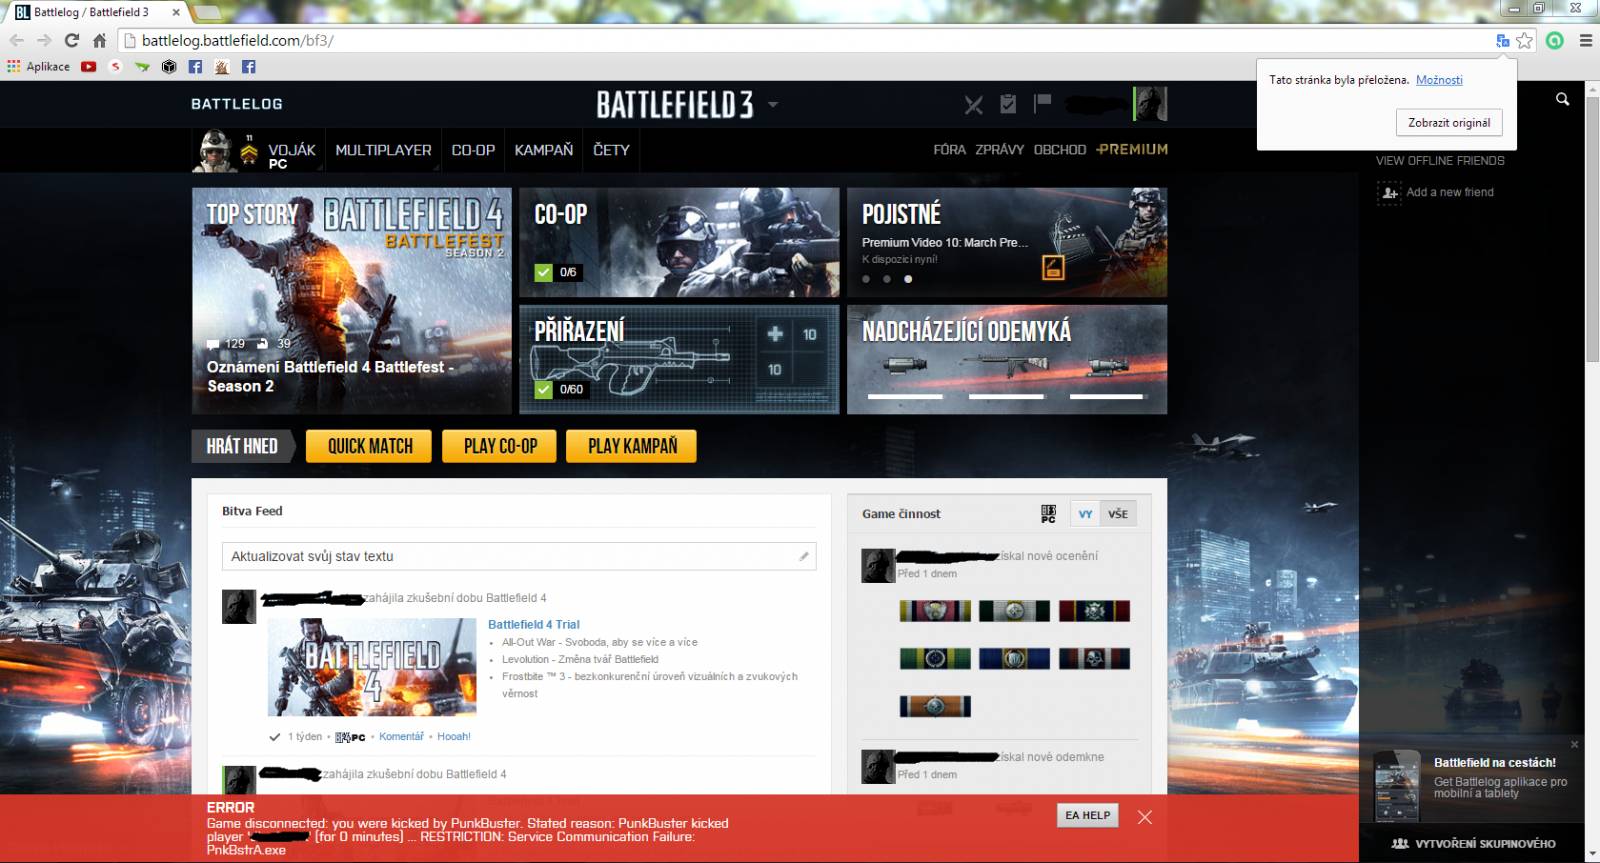Open the ČETY navigation tab

(611, 150)
